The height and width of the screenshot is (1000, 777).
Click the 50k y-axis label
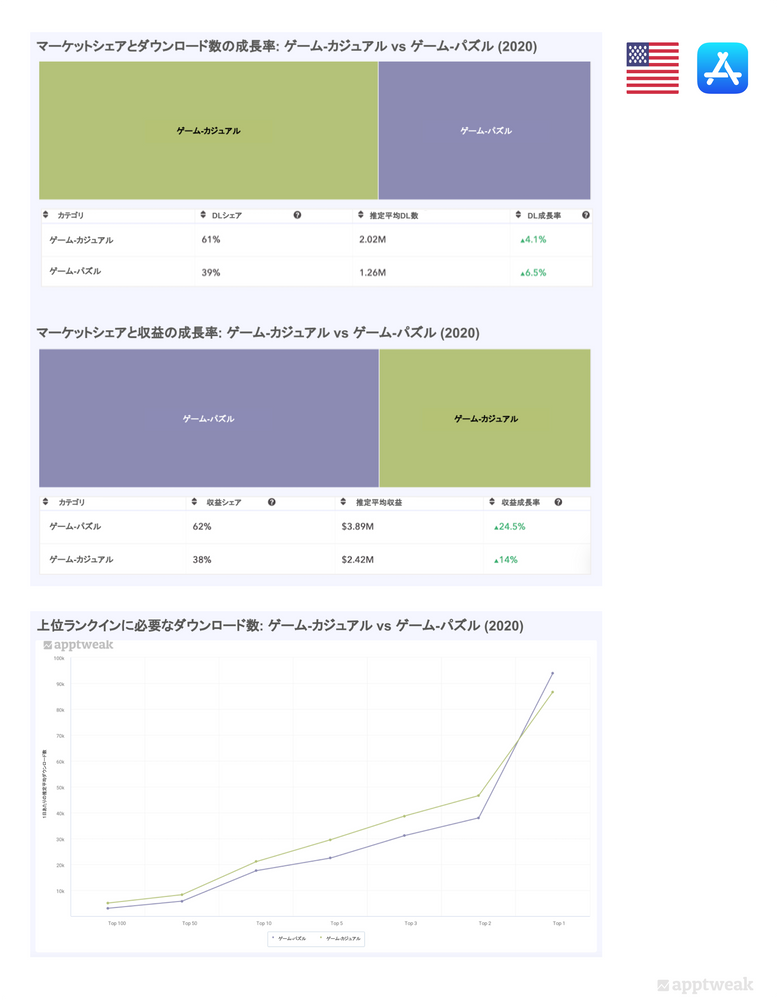[x=61, y=788]
